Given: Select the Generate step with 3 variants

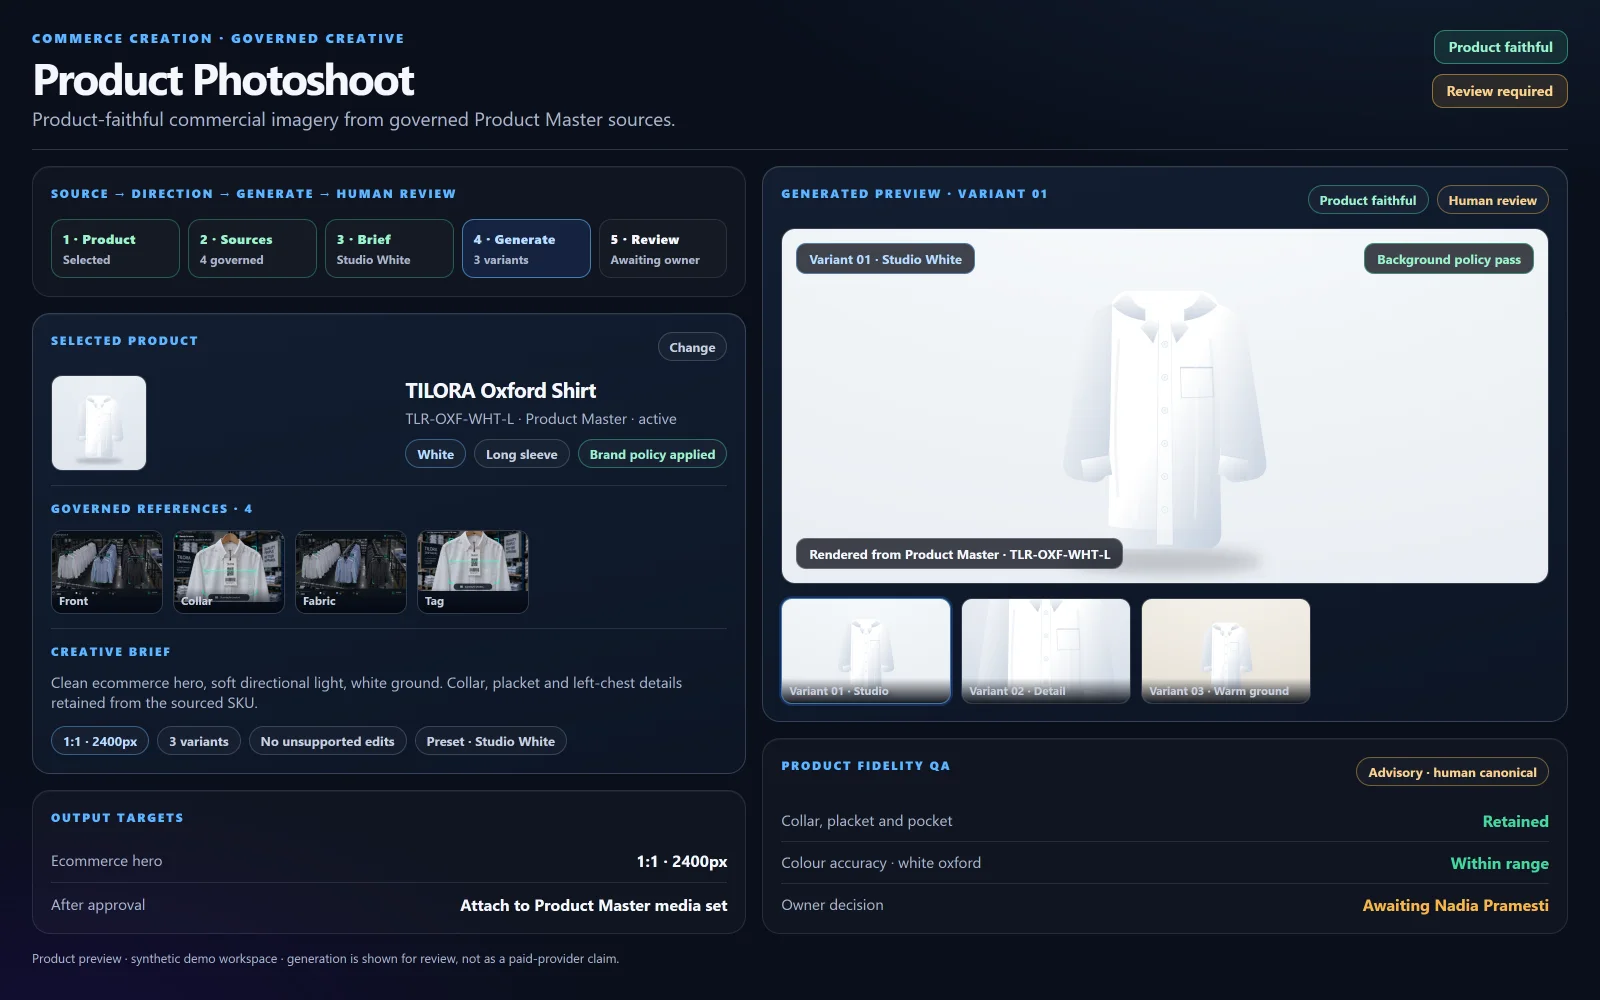Looking at the screenshot, I should tap(526, 249).
